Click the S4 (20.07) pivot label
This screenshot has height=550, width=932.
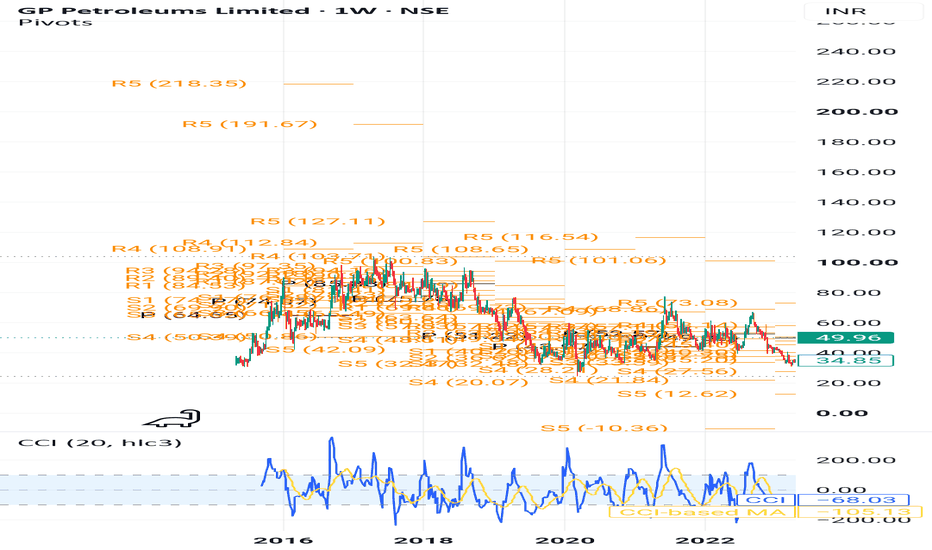click(468, 382)
